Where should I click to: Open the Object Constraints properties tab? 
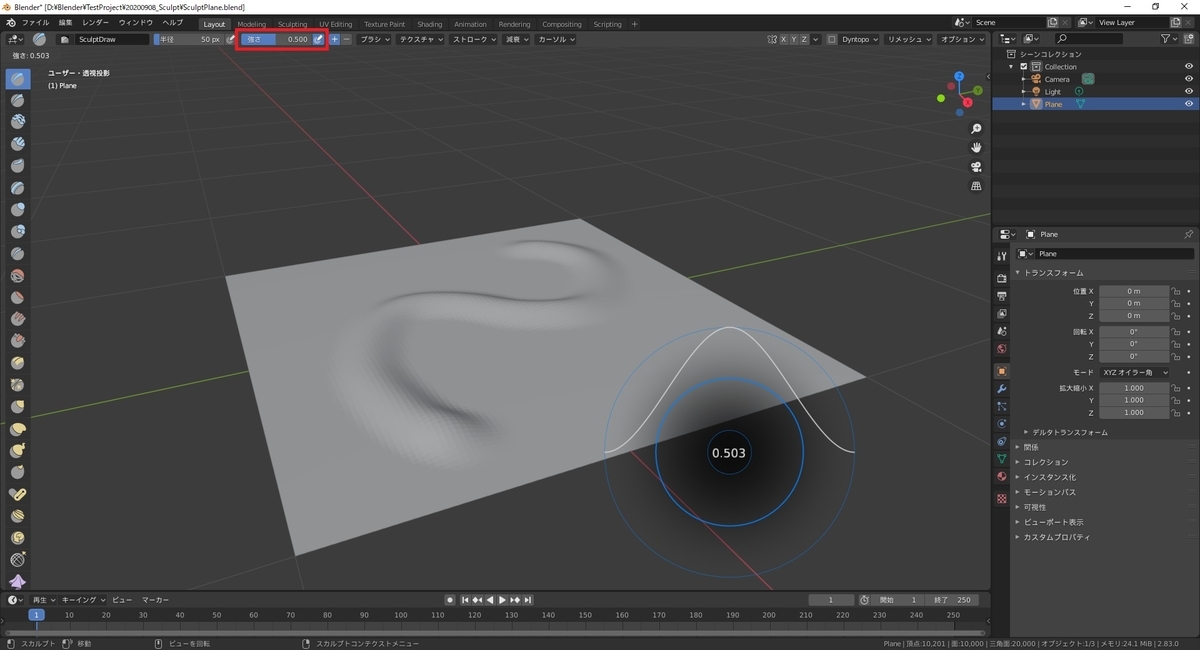pos(1002,441)
